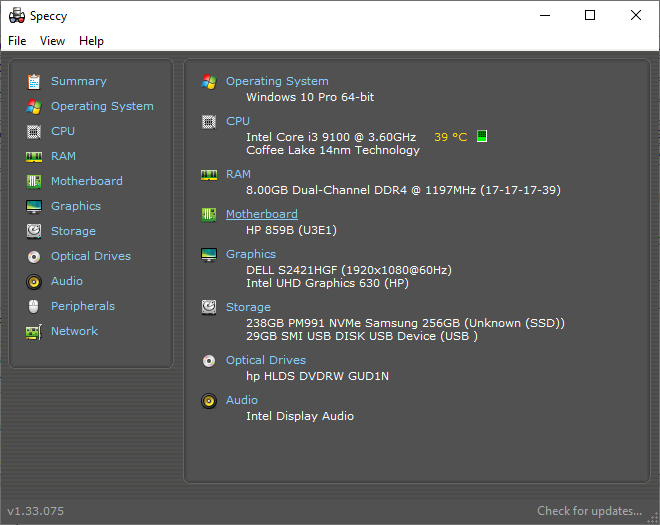The height and width of the screenshot is (525, 660).
Task: Open the View menu
Action: (x=53, y=41)
